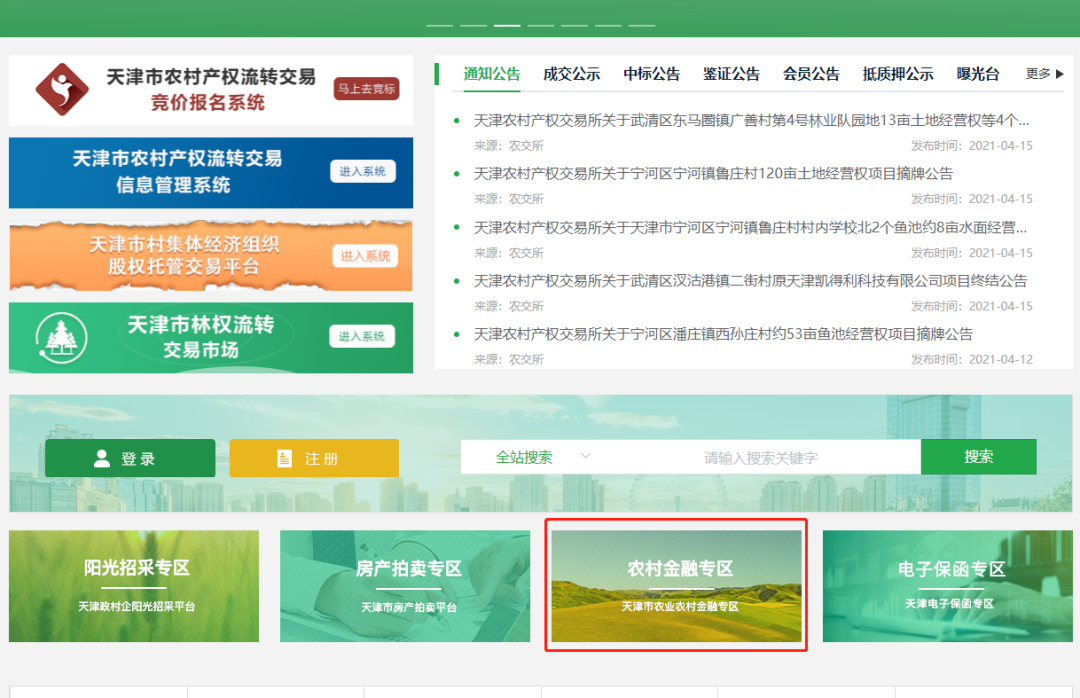
Task: Switch to the 中标公告 tab
Action: [651, 74]
